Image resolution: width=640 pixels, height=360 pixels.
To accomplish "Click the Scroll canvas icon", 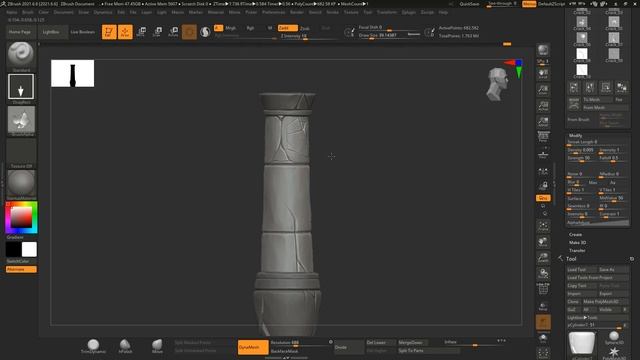I will pos(543,74).
